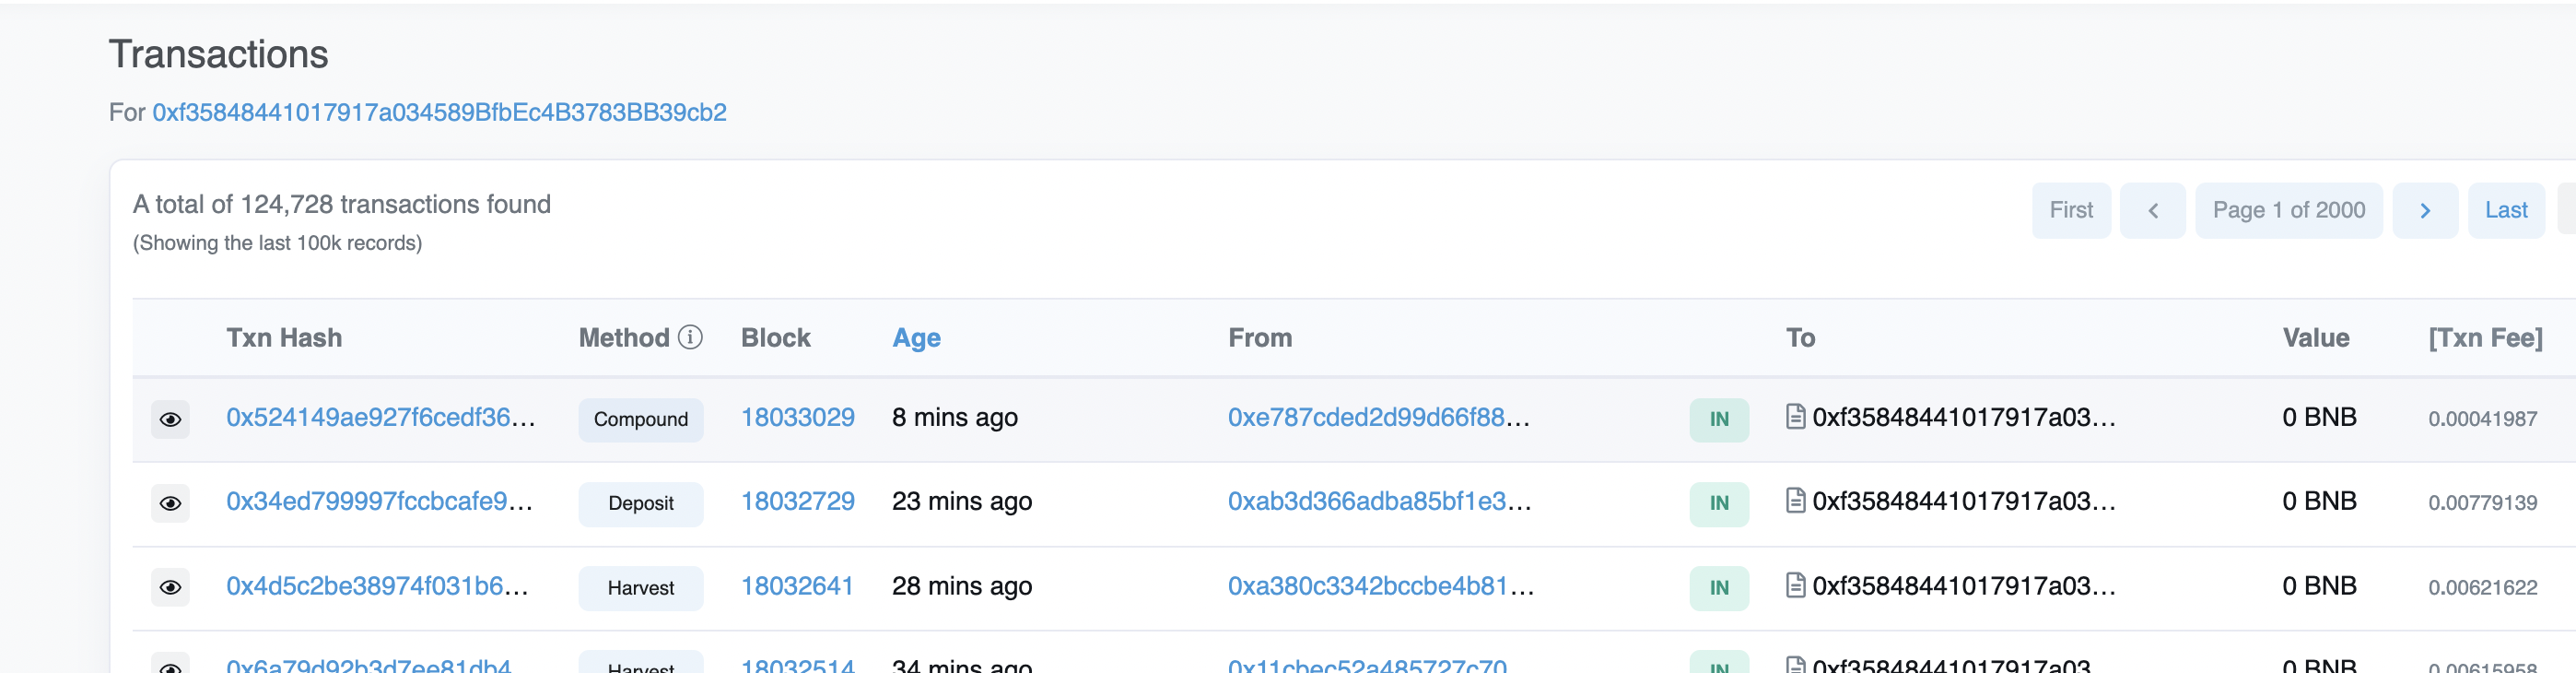Image resolution: width=2576 pixels, height=673 pixels.
Task: Click eye icon for 0x4d5c2be Harvest row
Action: [x=170, y=587]
